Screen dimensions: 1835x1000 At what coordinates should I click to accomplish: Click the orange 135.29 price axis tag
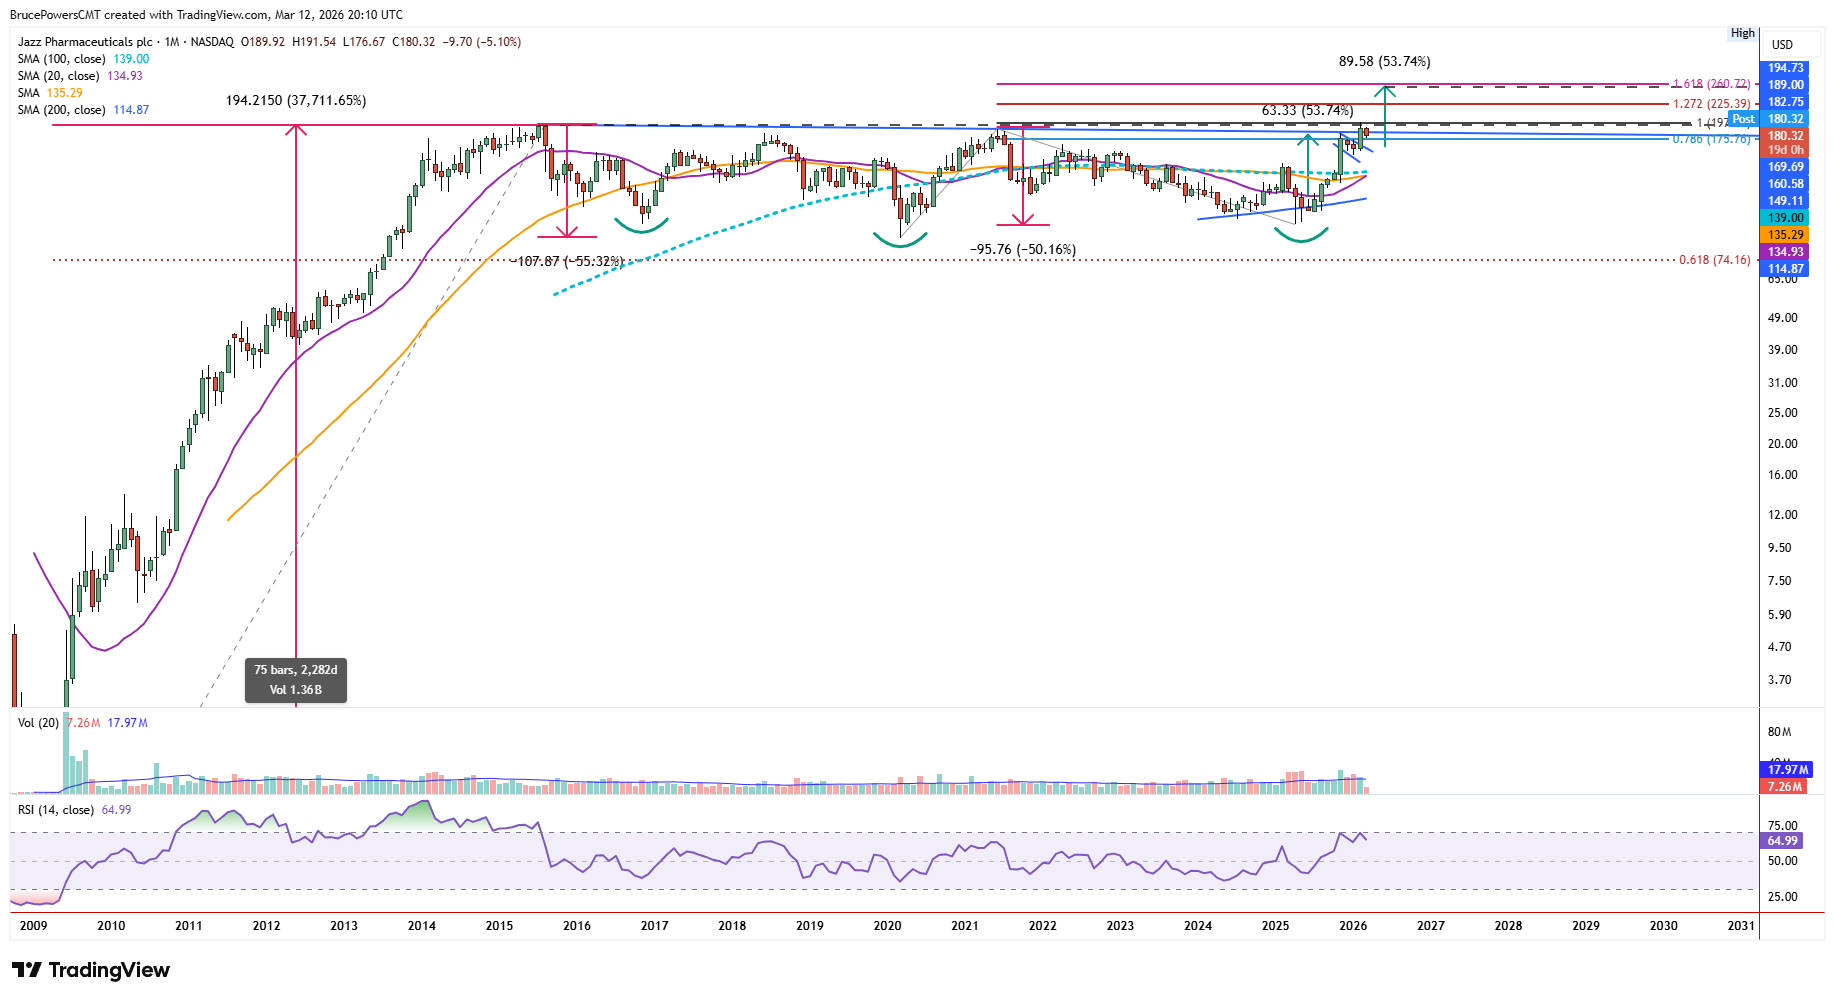[1785, 235]
